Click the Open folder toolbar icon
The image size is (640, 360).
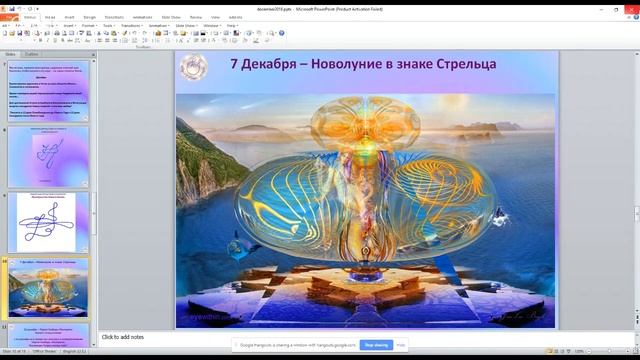pyautogui.click(x=12, y=33)
